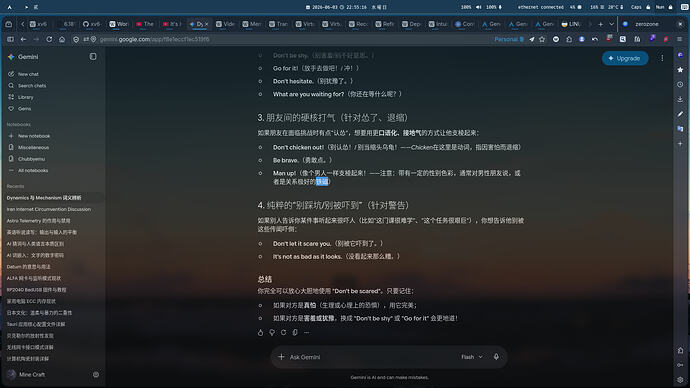Open a new browser tab
This screenshot has height=388, width=690.
[x=600, y=24]
